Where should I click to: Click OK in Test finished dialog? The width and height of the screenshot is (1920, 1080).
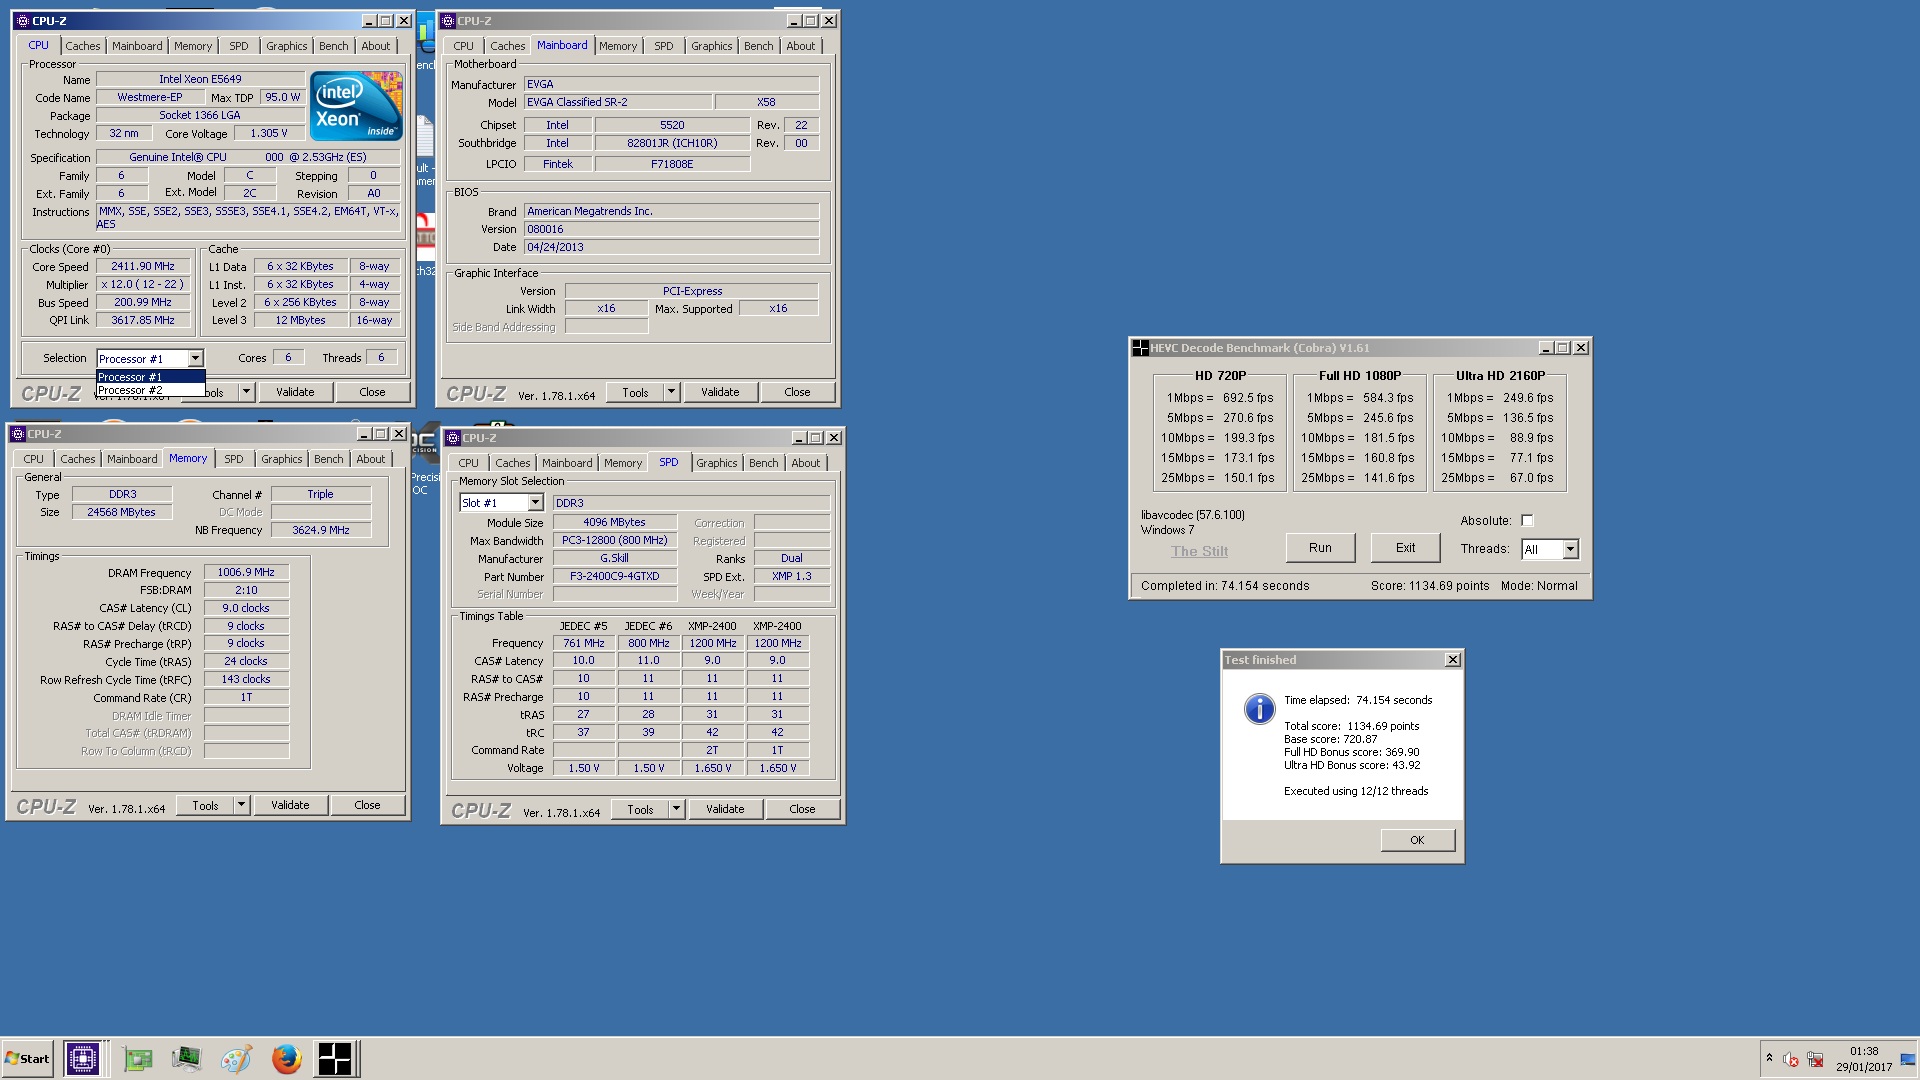coord(1417,840)
